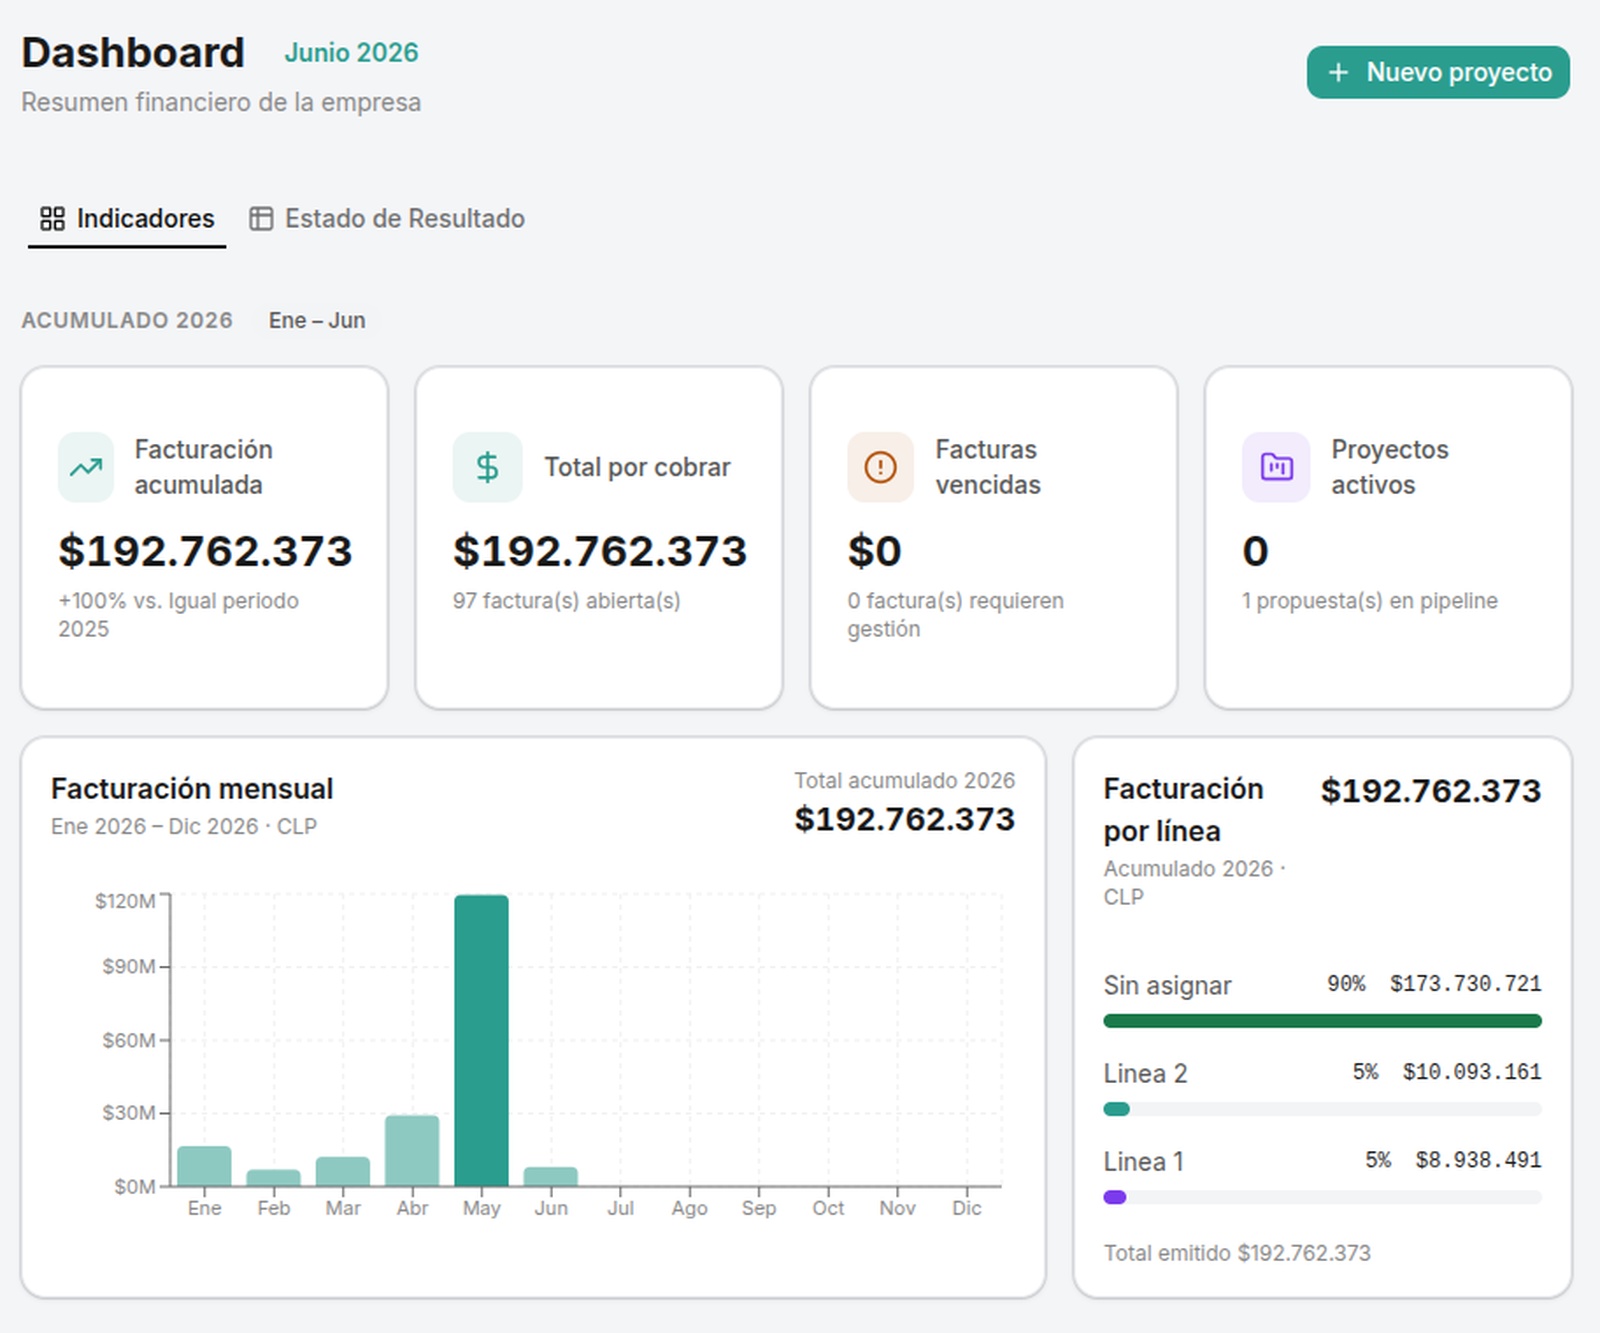This screenshot has height=1333, width=1600.
Task: Click the Linea 2 progress bar
Action: (1322, 1109)
